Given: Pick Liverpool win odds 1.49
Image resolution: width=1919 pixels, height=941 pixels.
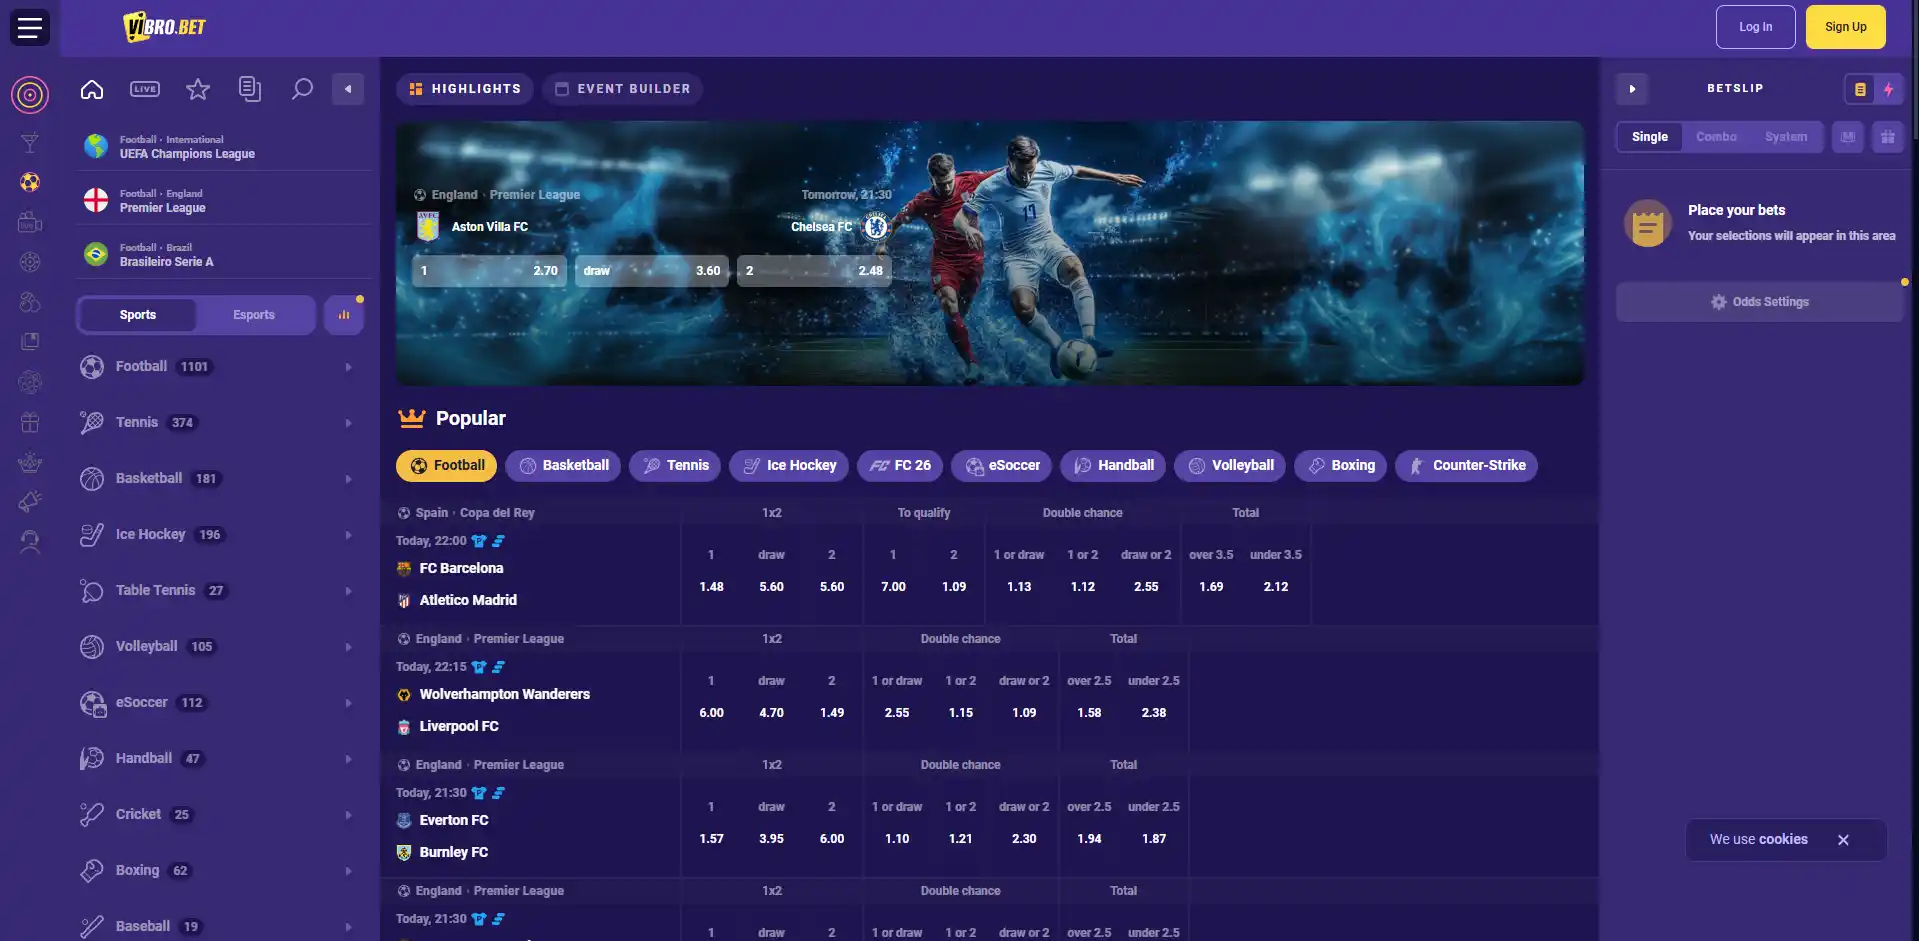Looking at the screenshot, I should 832,713.
